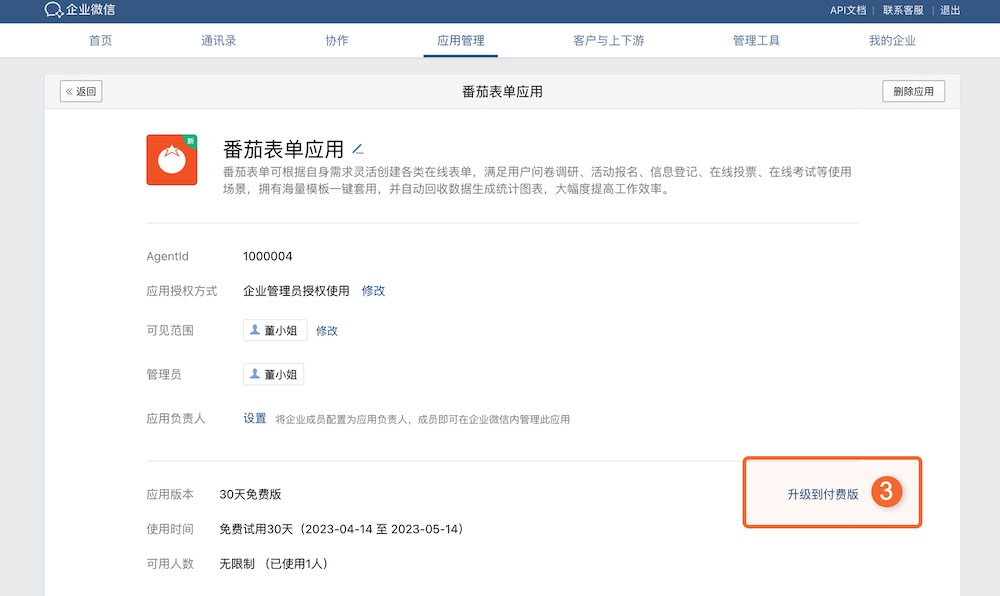The width and height of the screenshot is (1000, 596).
Task: Click 设置 for 应用负责人
Action: point(254,418)
